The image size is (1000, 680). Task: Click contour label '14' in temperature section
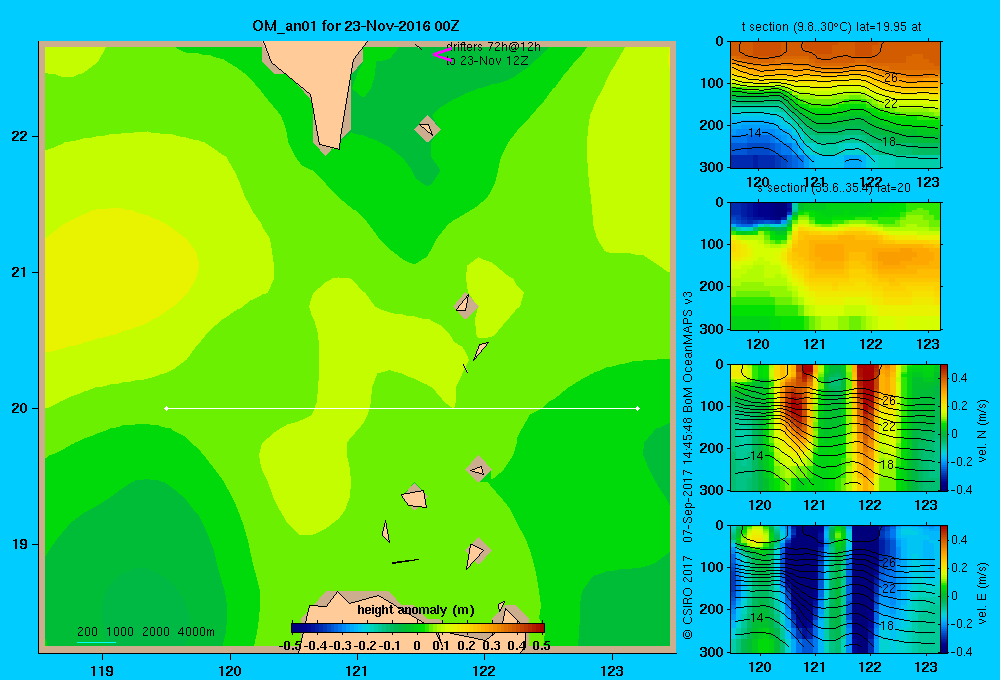tap(754, 133)
